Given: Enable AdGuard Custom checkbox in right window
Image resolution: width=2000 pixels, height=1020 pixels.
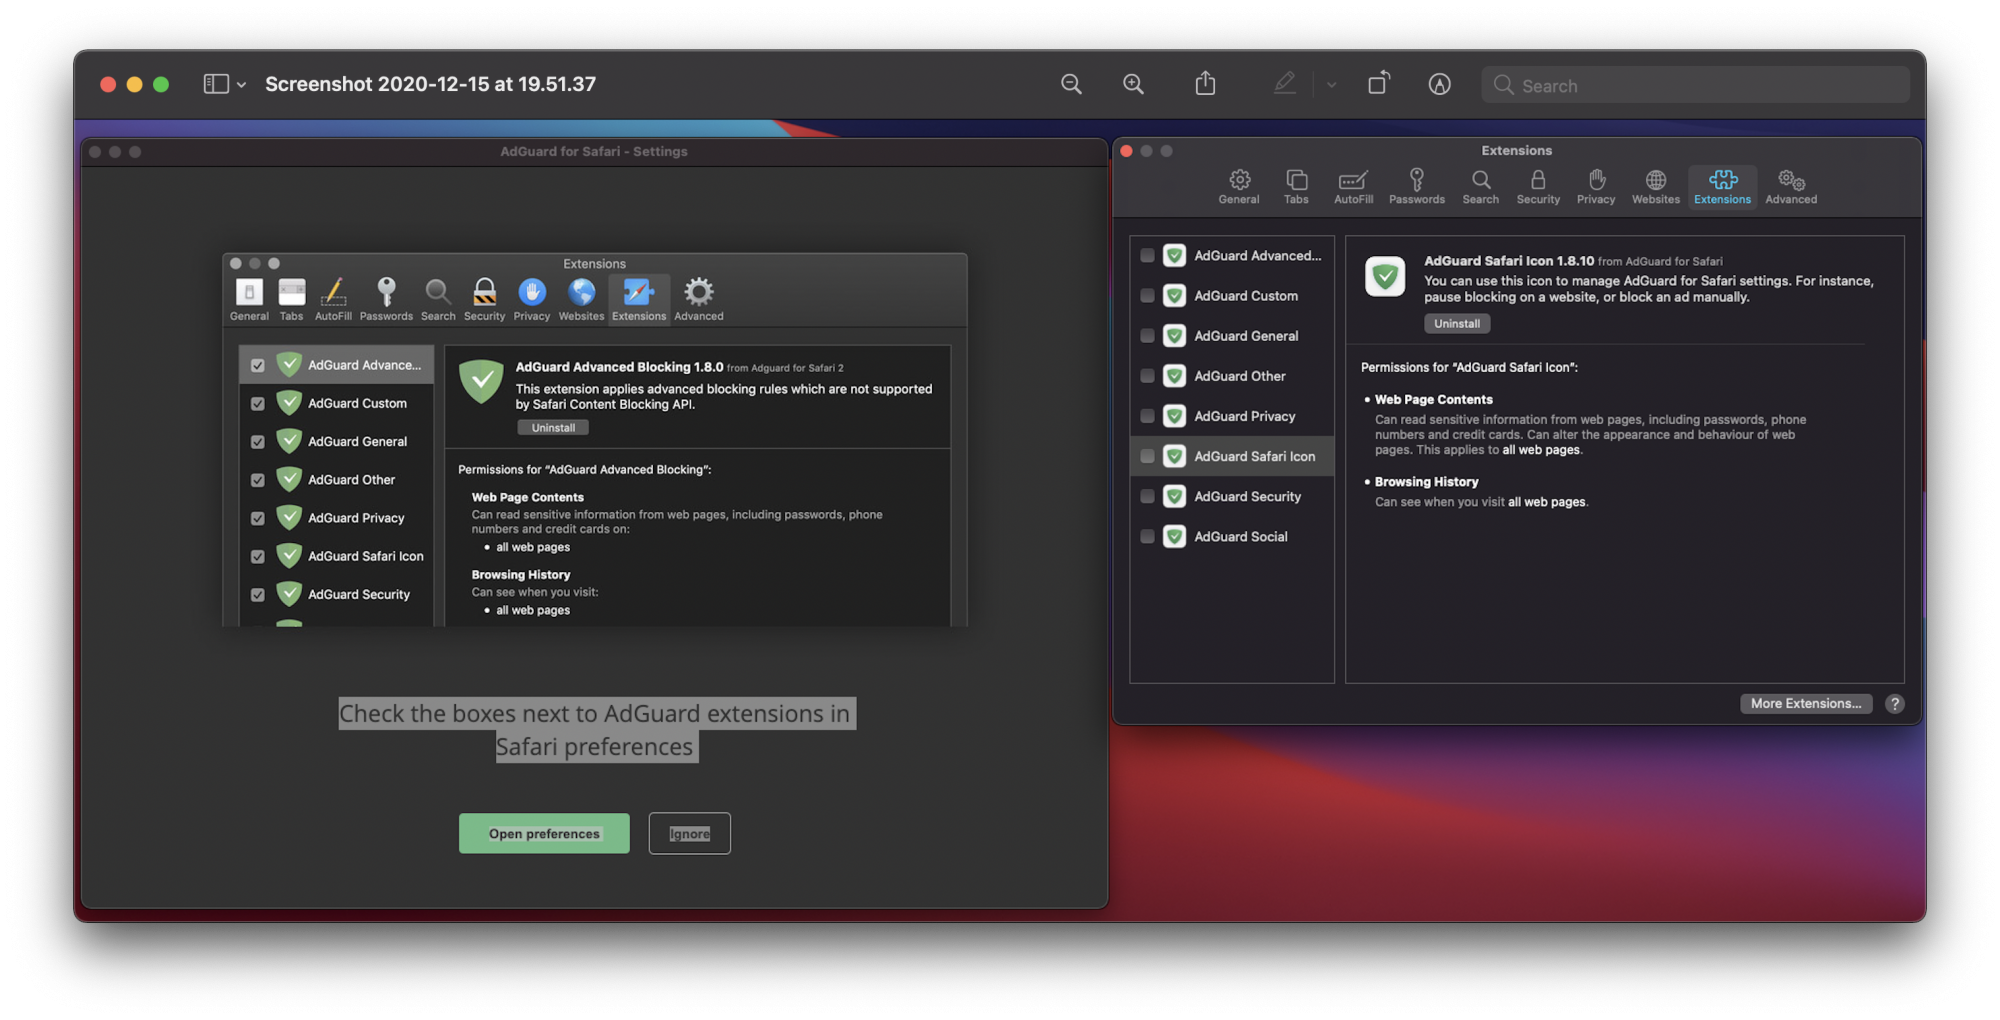Looking at the screenshot, I should 1147,296.
